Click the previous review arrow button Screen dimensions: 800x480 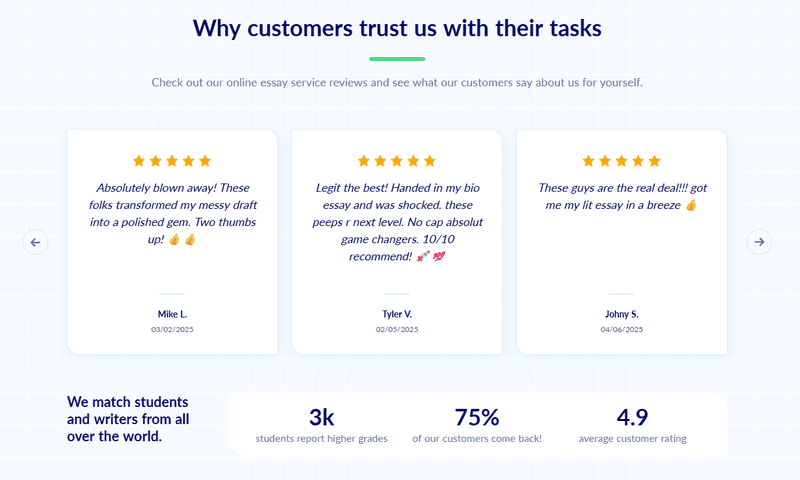[x=35, y=242]
